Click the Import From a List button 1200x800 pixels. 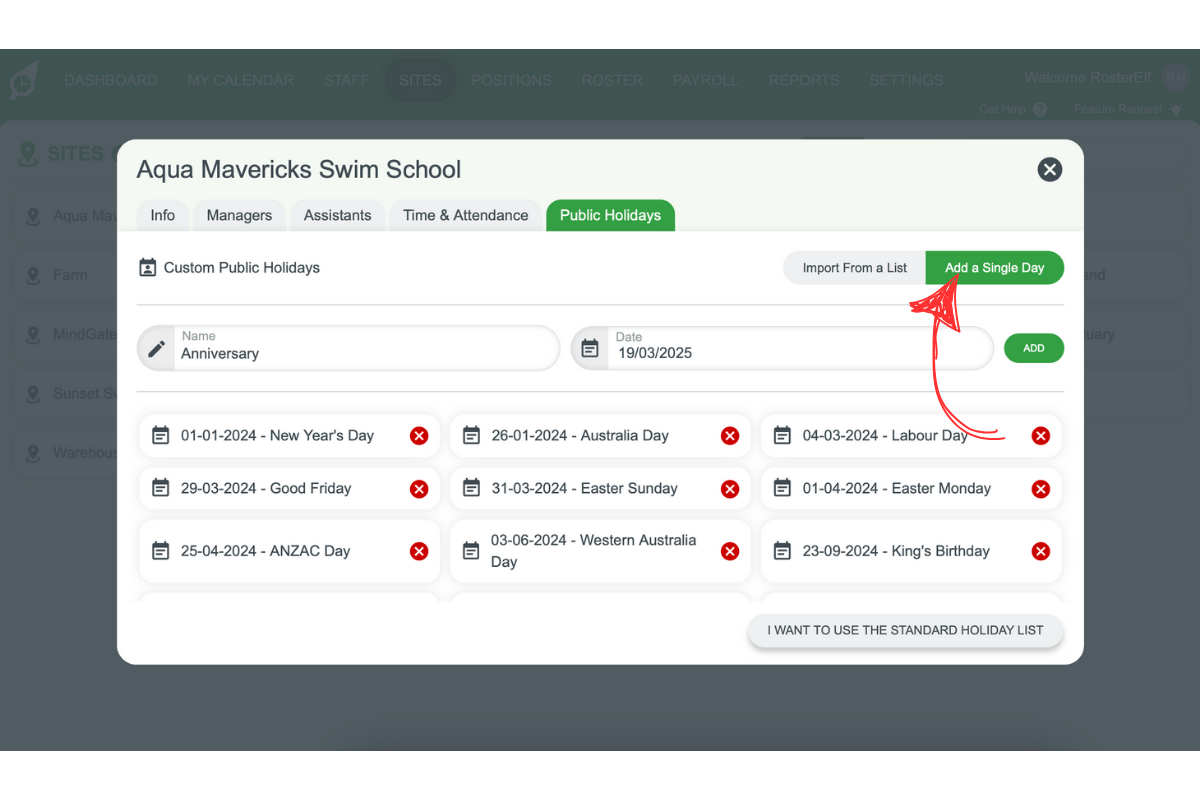tap(854, 267)
